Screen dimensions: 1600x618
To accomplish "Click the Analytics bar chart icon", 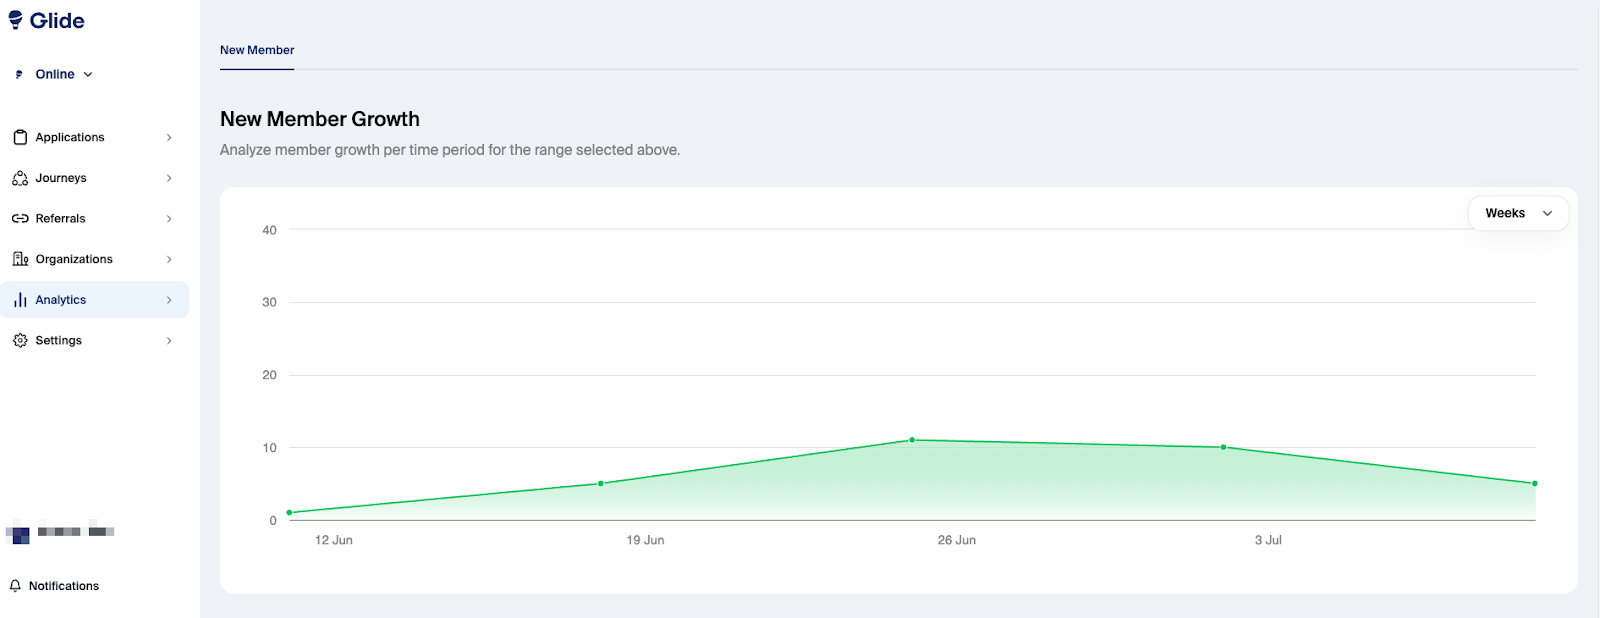I will tap(20, 300).
